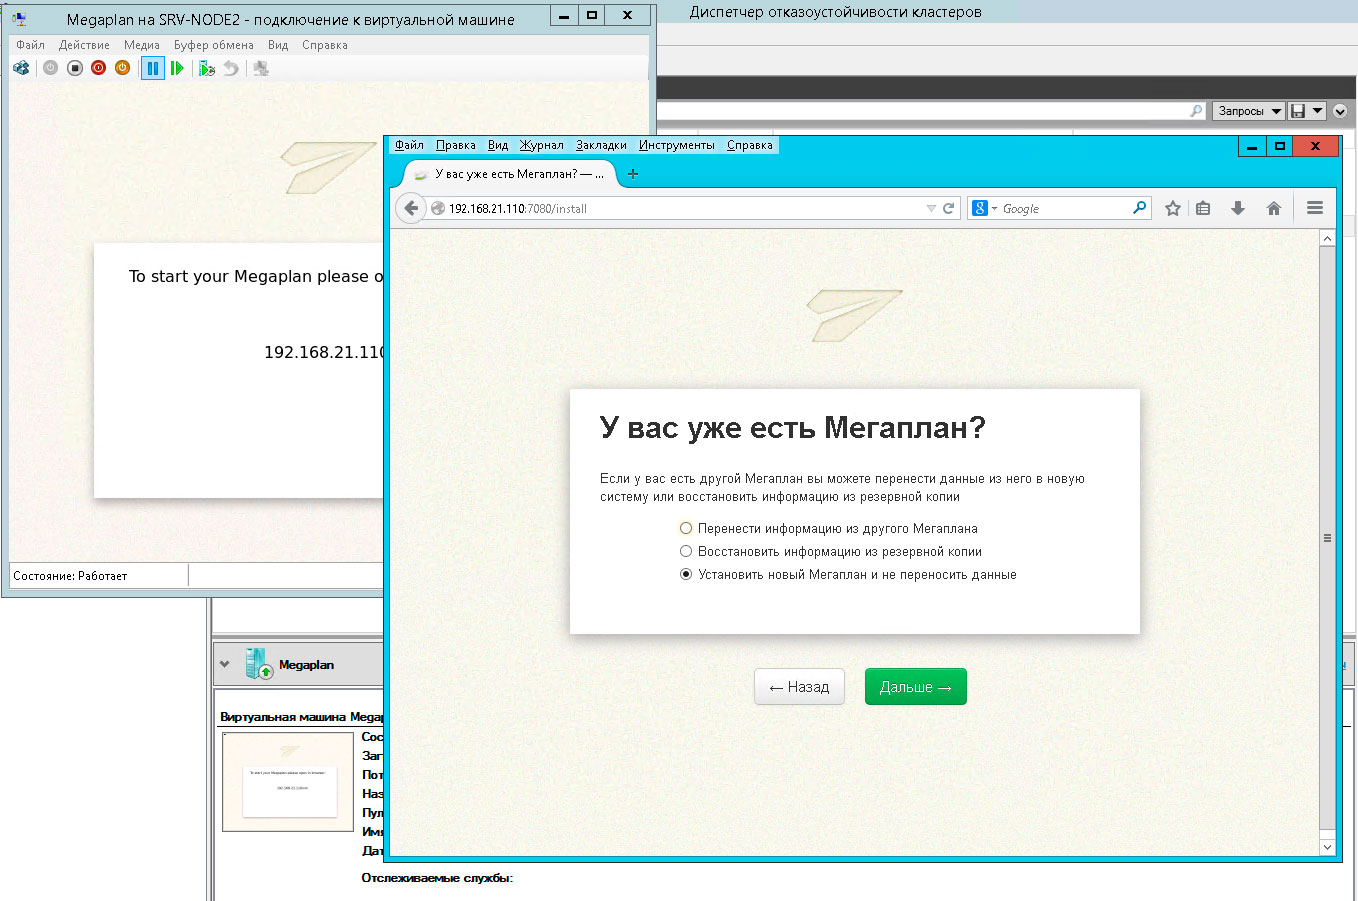
Task: Open the Firefox Правка menu
Action: pyautogui.click(x=456, y=145)
